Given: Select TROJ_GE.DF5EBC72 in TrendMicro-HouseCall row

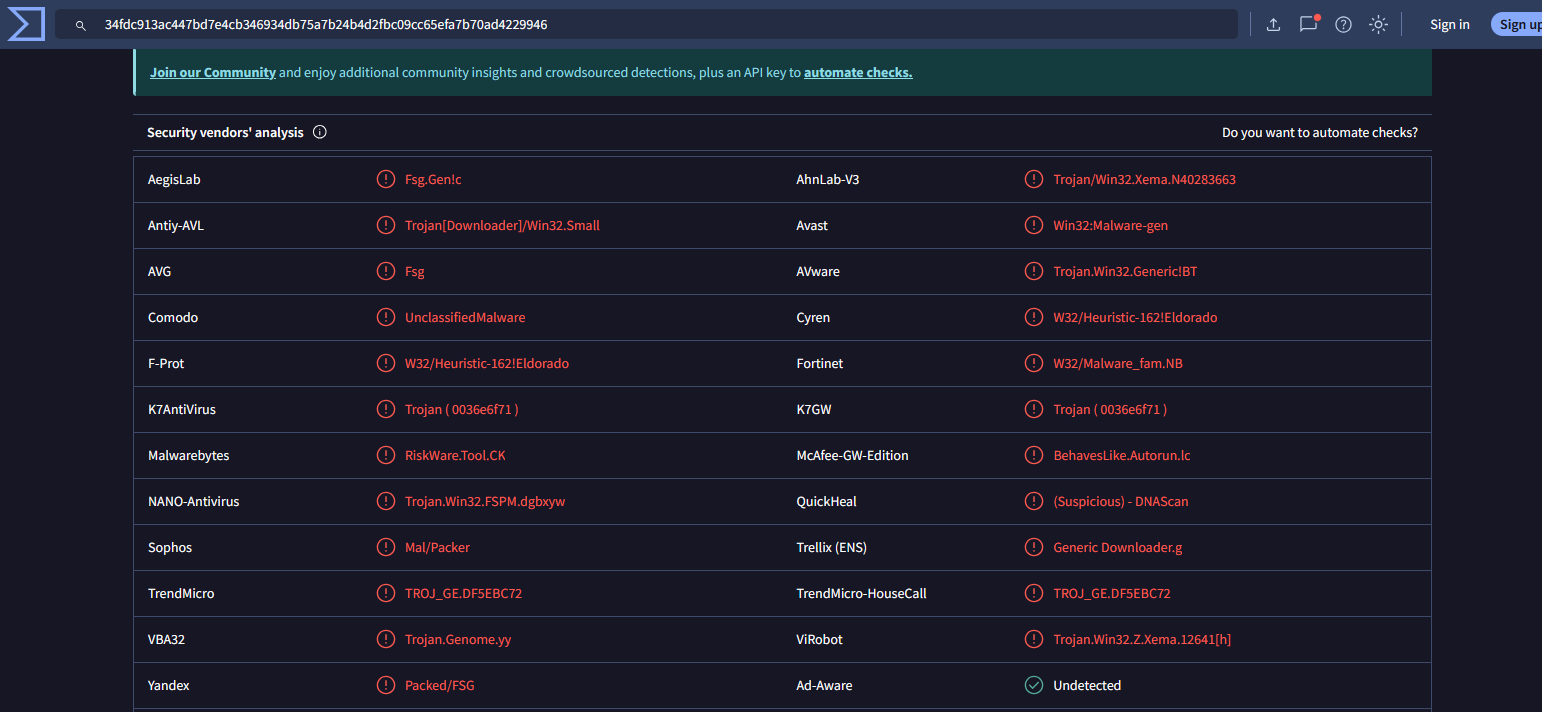Looking at the screenshot, I should click(x=1112, y=593).
